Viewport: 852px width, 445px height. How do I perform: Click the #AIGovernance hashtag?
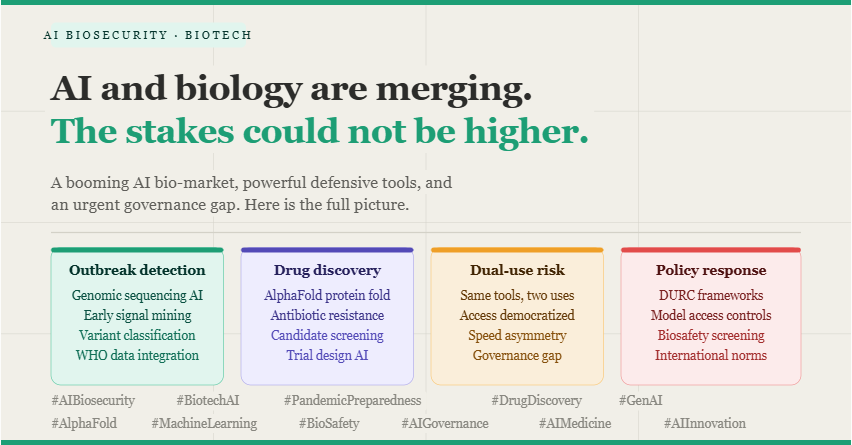pos(444,423)
